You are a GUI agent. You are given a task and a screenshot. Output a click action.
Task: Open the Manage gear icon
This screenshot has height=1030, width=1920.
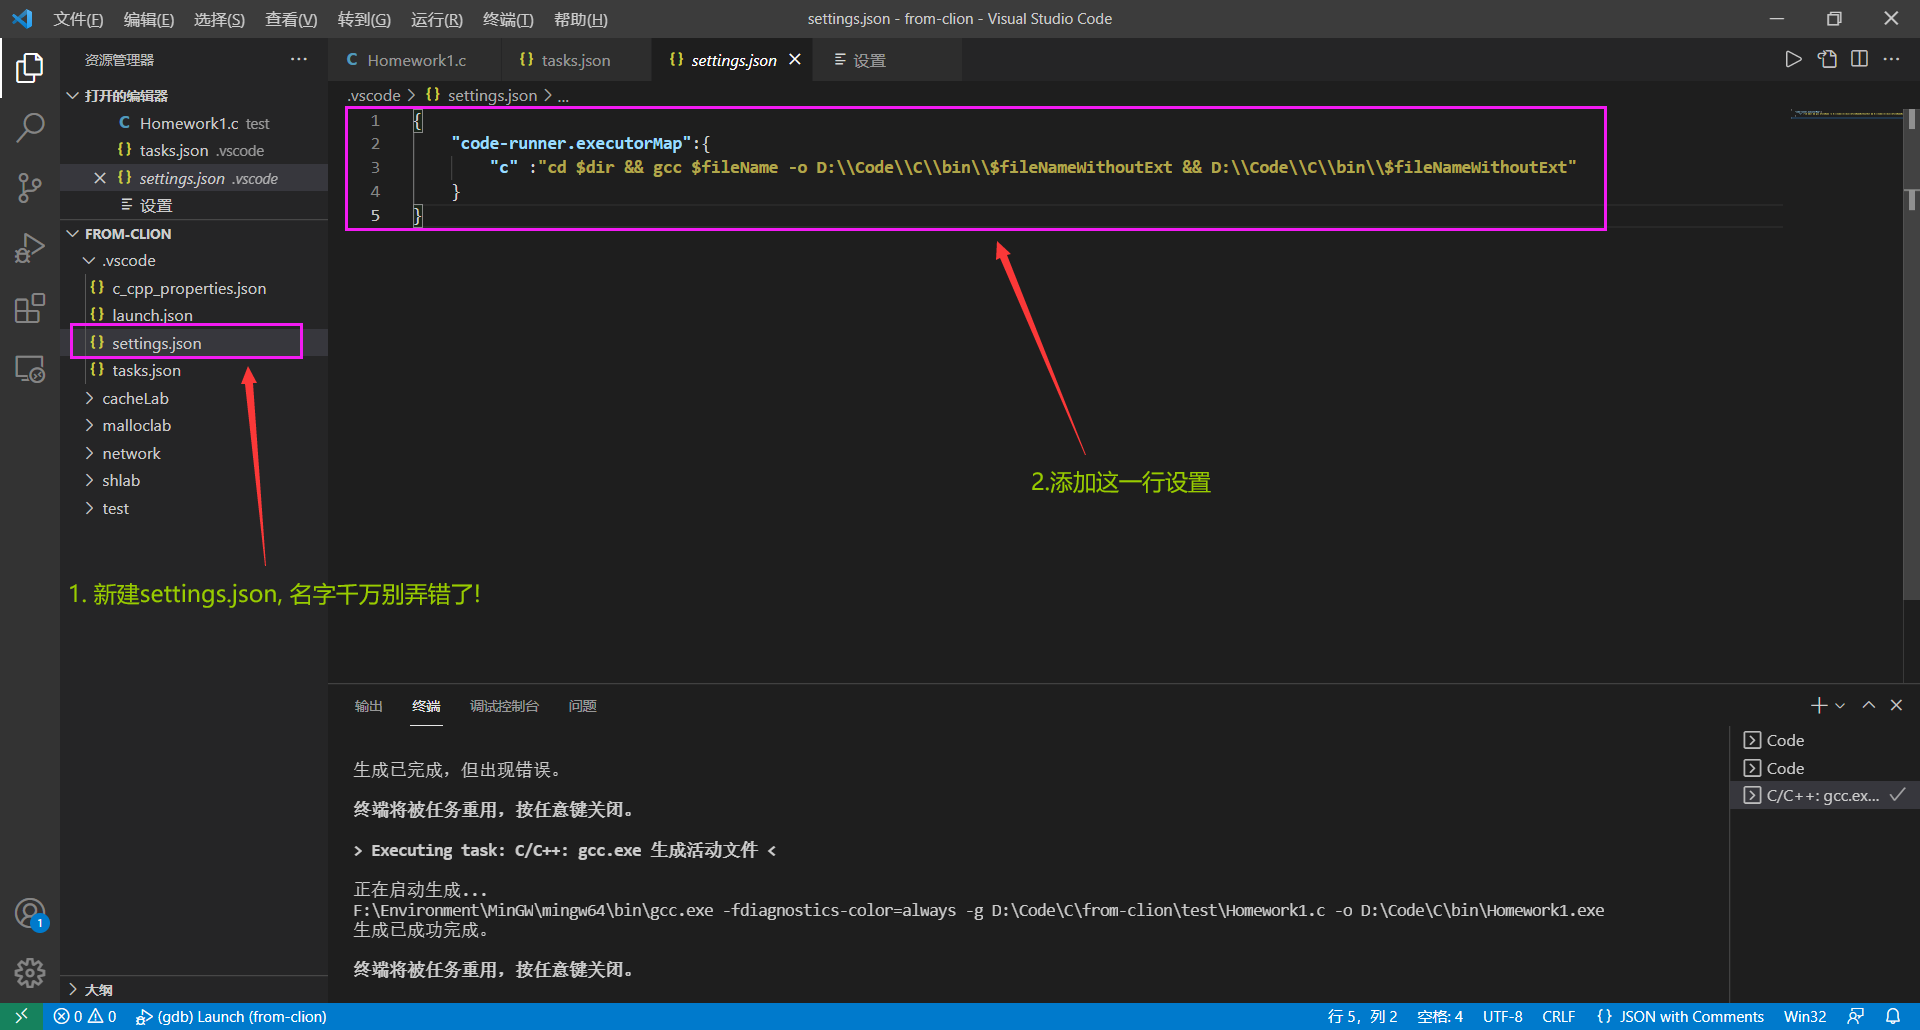29,972
